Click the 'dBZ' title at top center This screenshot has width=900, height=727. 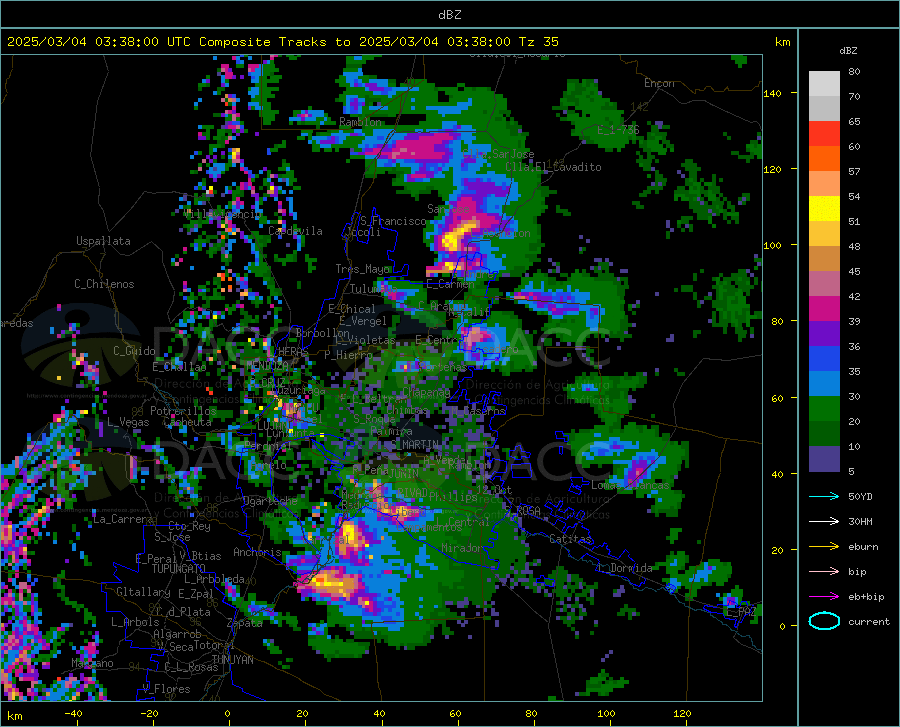[450, 15]
